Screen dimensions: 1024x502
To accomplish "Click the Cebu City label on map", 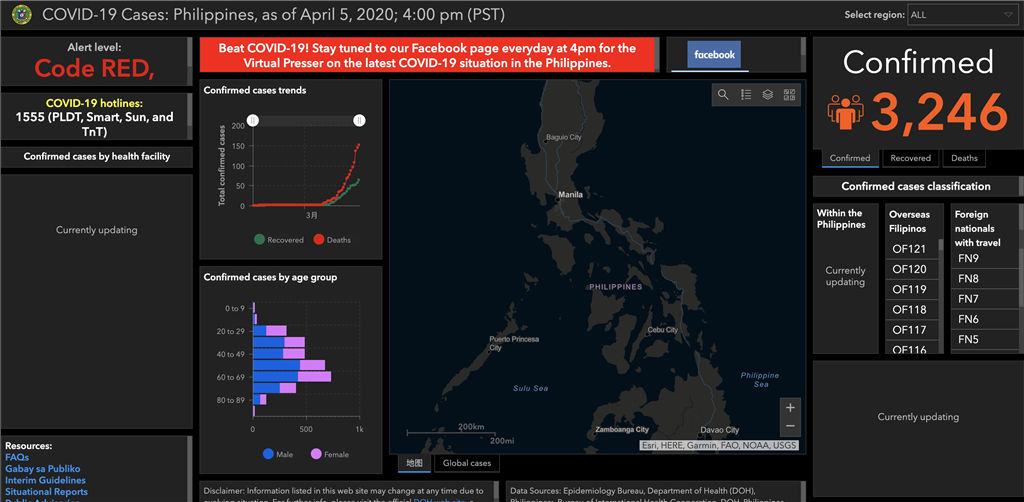I will pyautogui.click(x=663, y=330).
